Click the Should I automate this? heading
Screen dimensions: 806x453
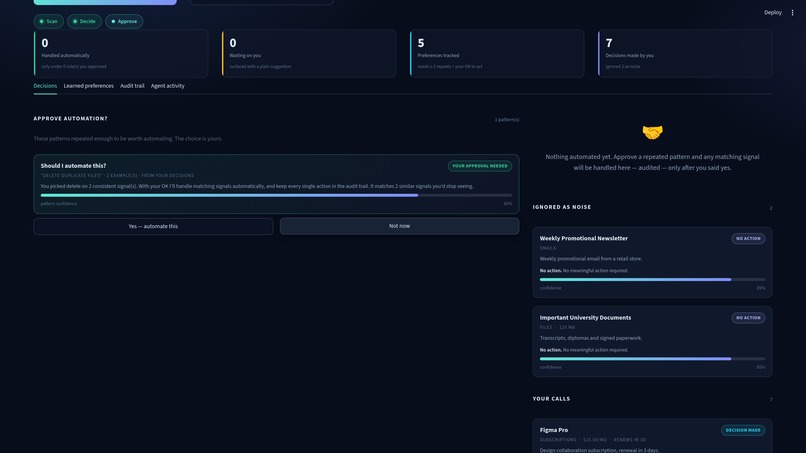coord(74,166)
